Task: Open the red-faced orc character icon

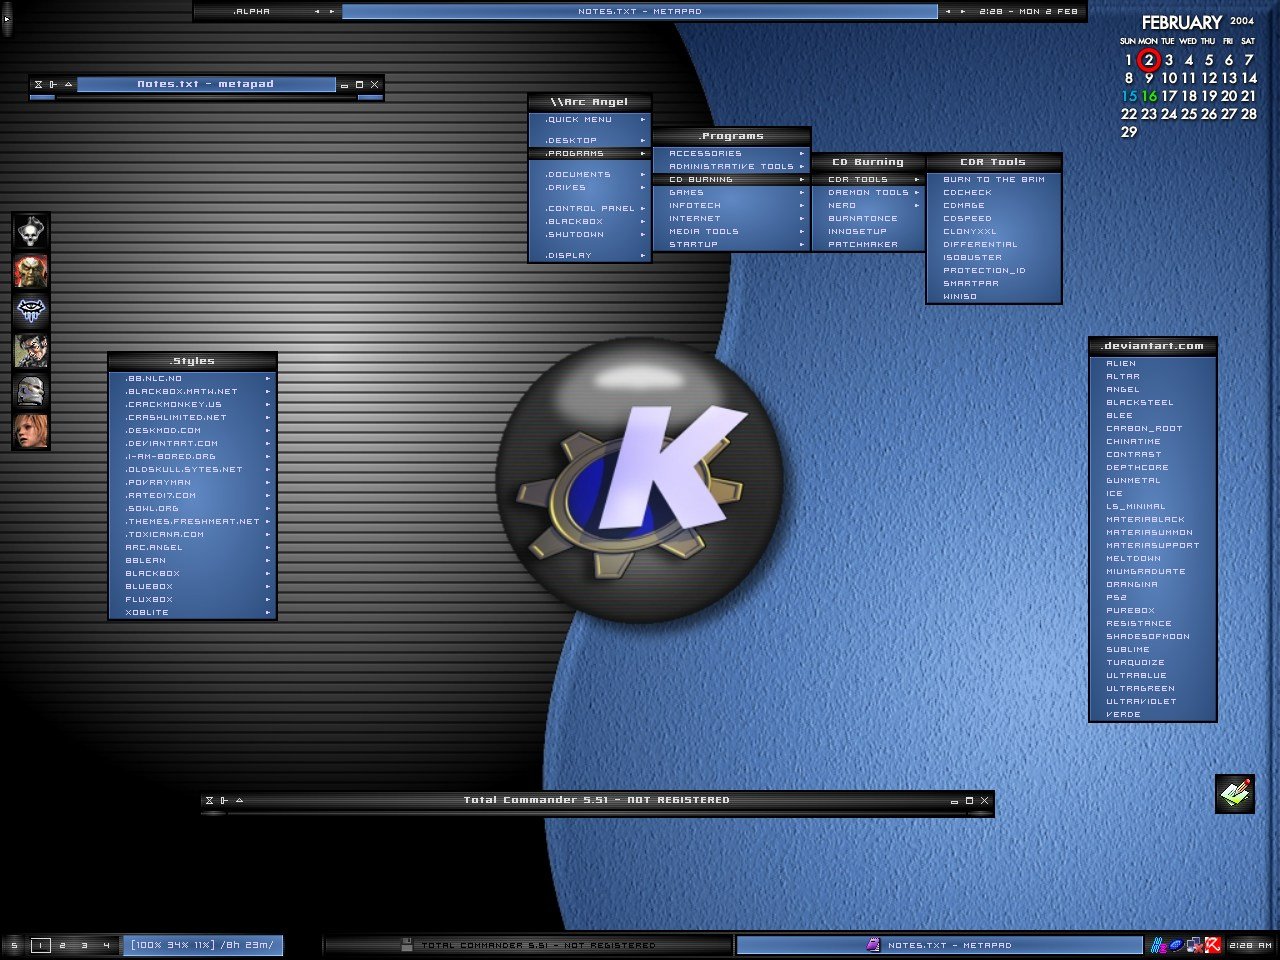Action: click(x=31, y=272)
